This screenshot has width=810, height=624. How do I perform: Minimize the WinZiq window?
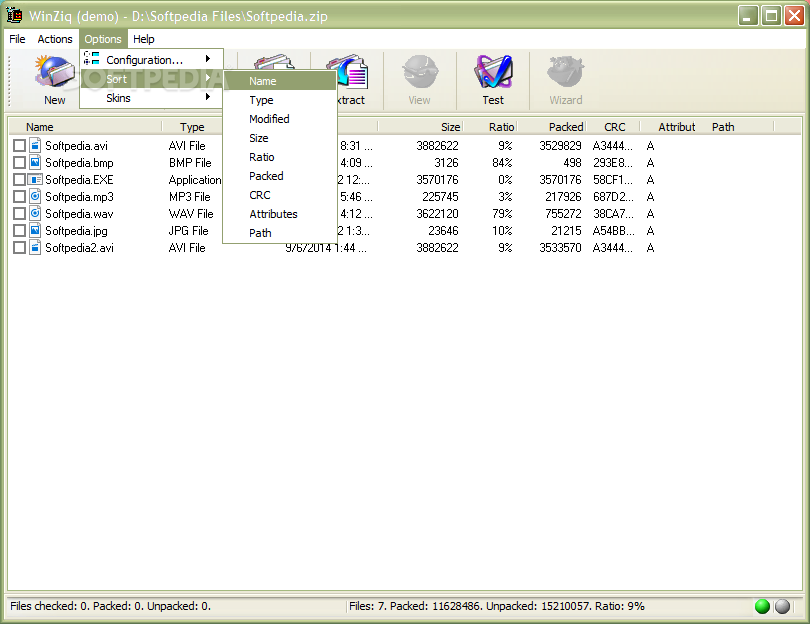[x=747, y=15]
